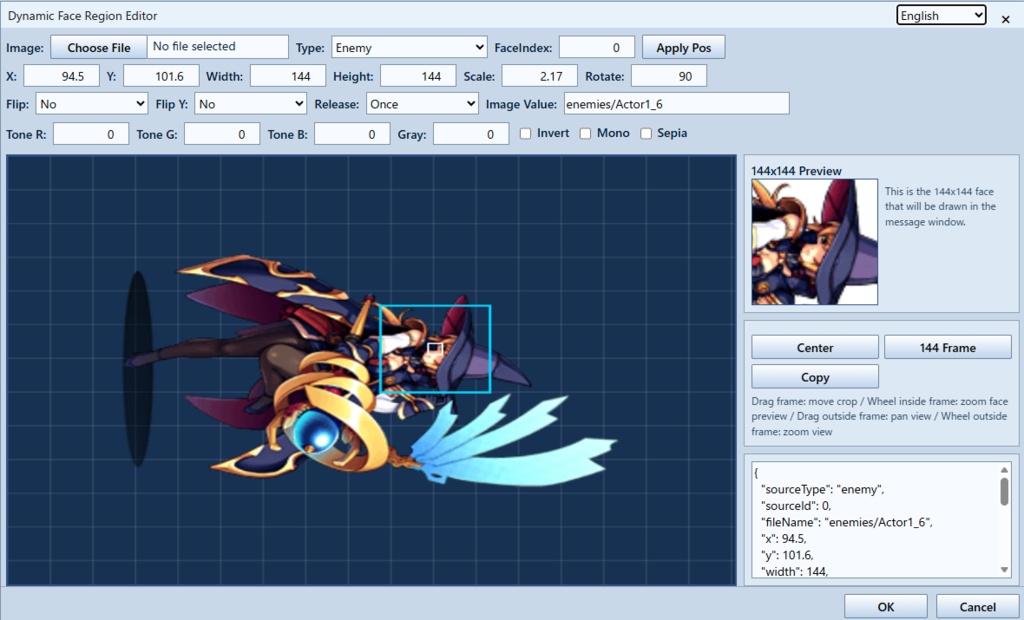
Task: Open the Release dropdown showing Once
Action: 423,104
